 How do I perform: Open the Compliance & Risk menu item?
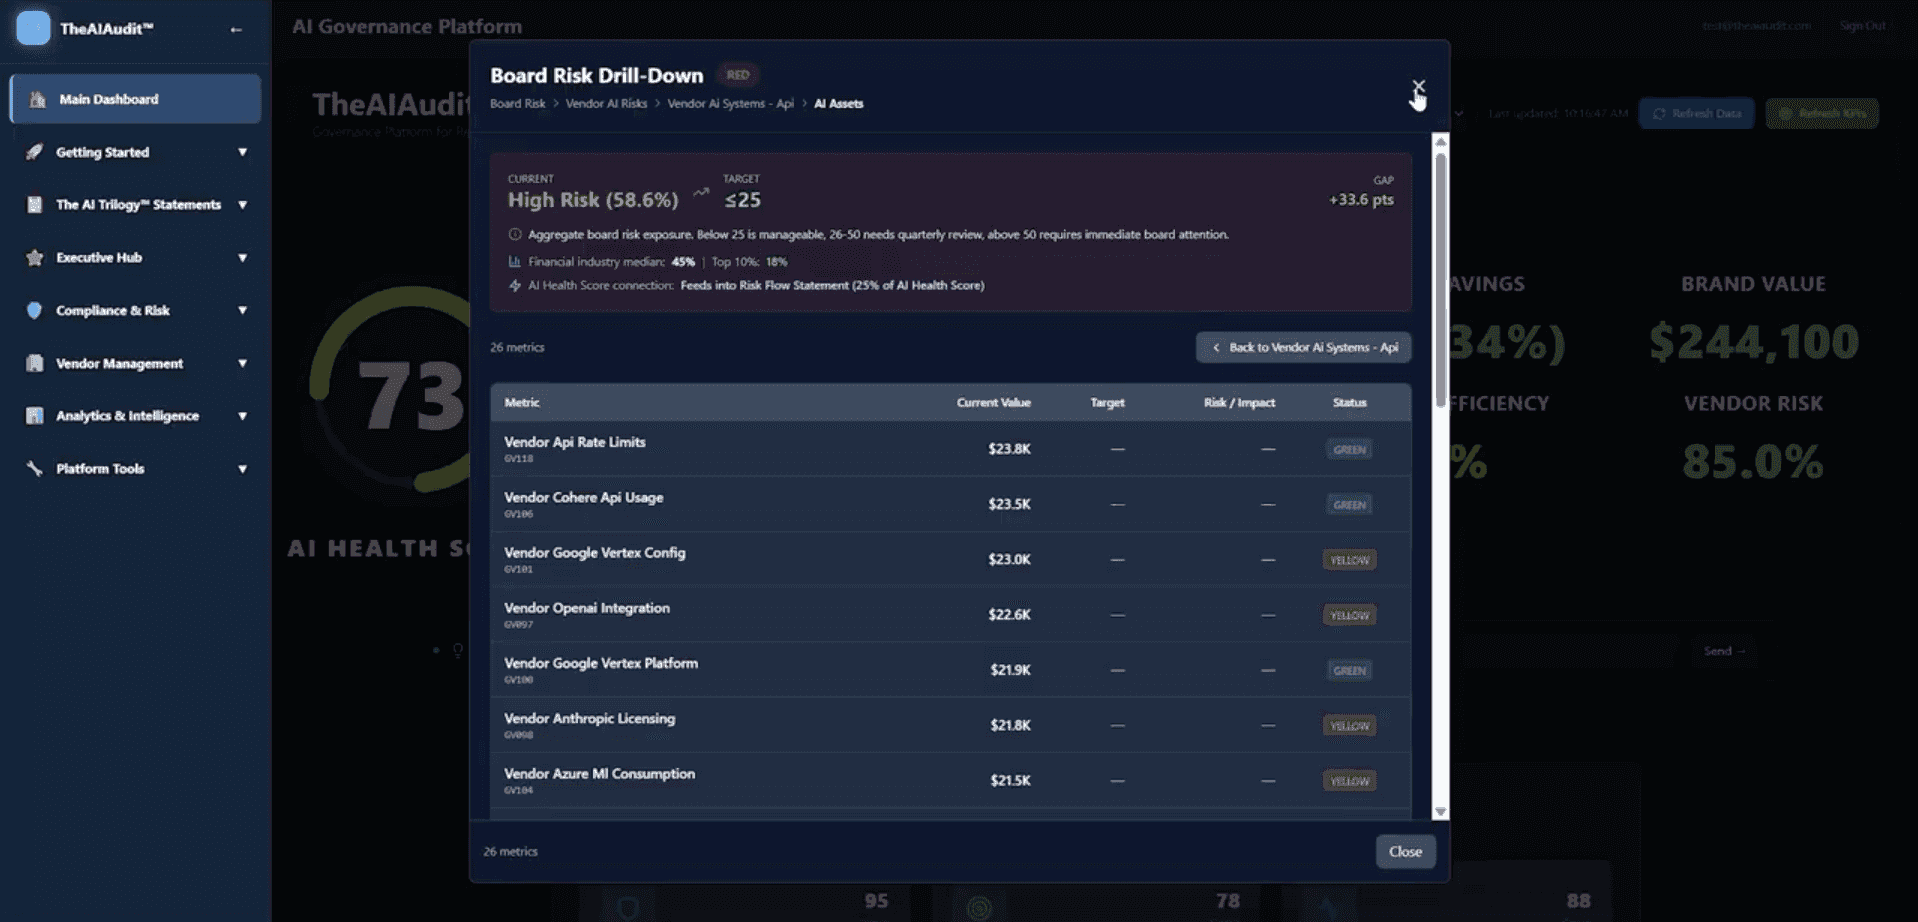click(135, 310)
